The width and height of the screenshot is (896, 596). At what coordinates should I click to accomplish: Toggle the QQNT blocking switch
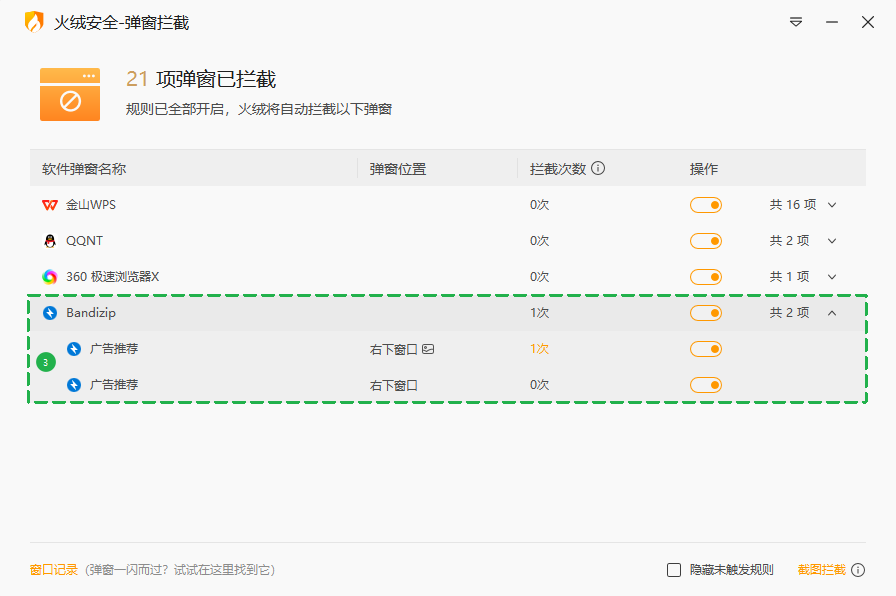tap(705, 241)
